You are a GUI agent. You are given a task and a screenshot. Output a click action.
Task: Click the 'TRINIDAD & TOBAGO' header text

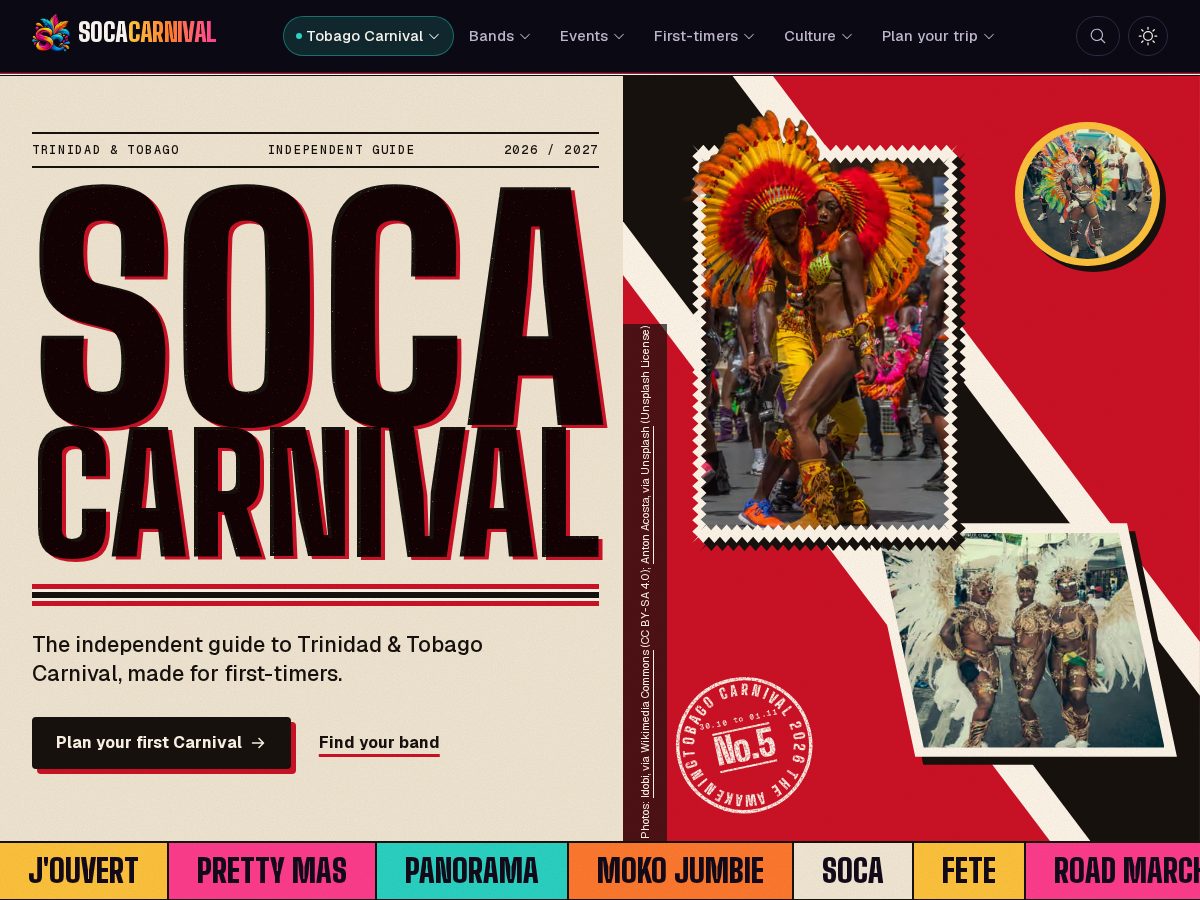click(x=106, y=150)
